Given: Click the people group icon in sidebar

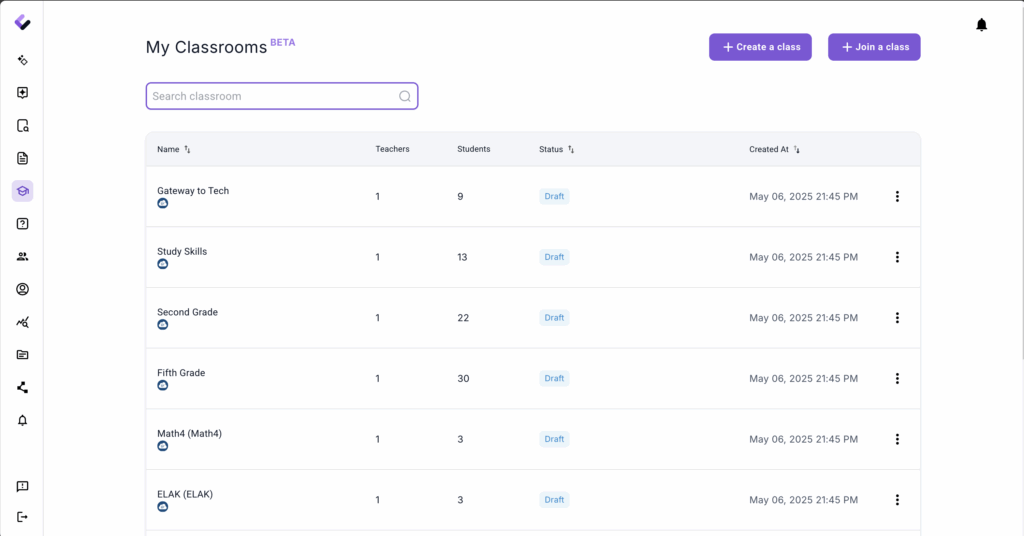Looking at the screenshot, I should [22, 257].
